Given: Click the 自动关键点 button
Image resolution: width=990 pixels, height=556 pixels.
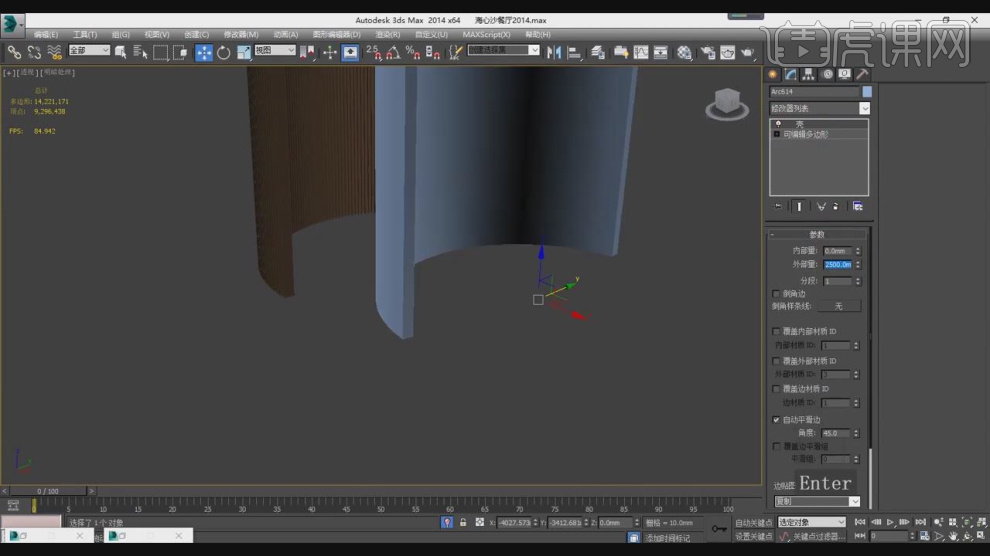Looking at the screenshot, I should pos(754,522).
